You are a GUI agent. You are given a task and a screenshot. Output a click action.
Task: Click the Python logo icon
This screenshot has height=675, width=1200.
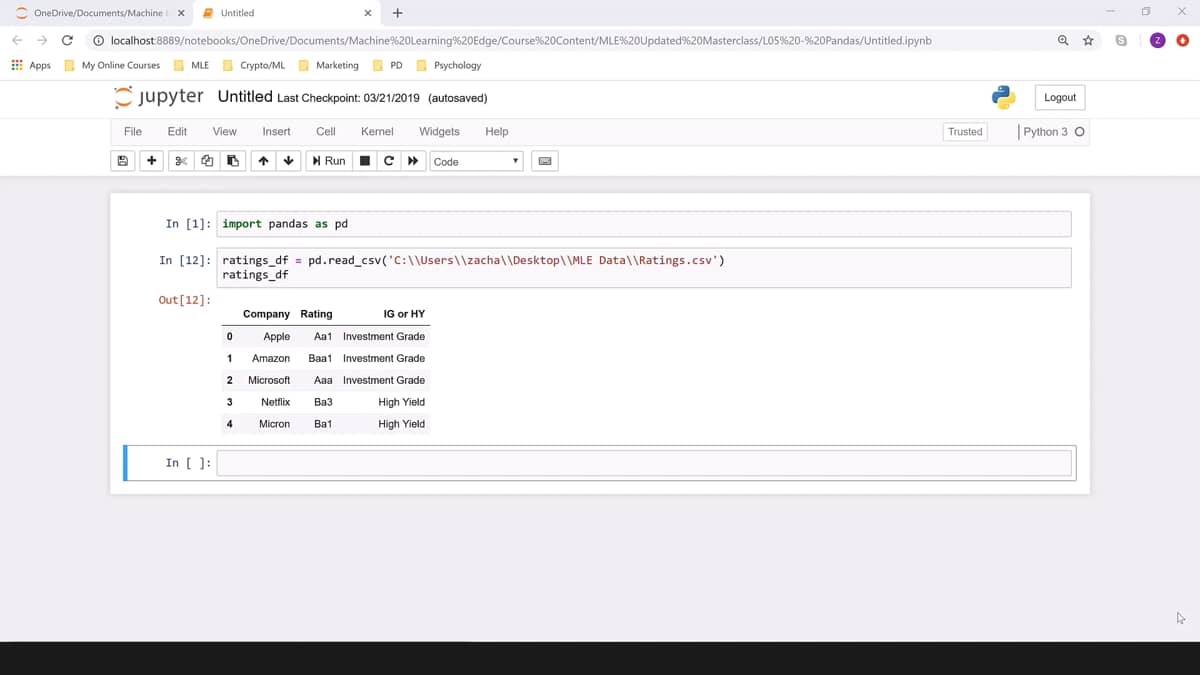(x=1003, y=97)
